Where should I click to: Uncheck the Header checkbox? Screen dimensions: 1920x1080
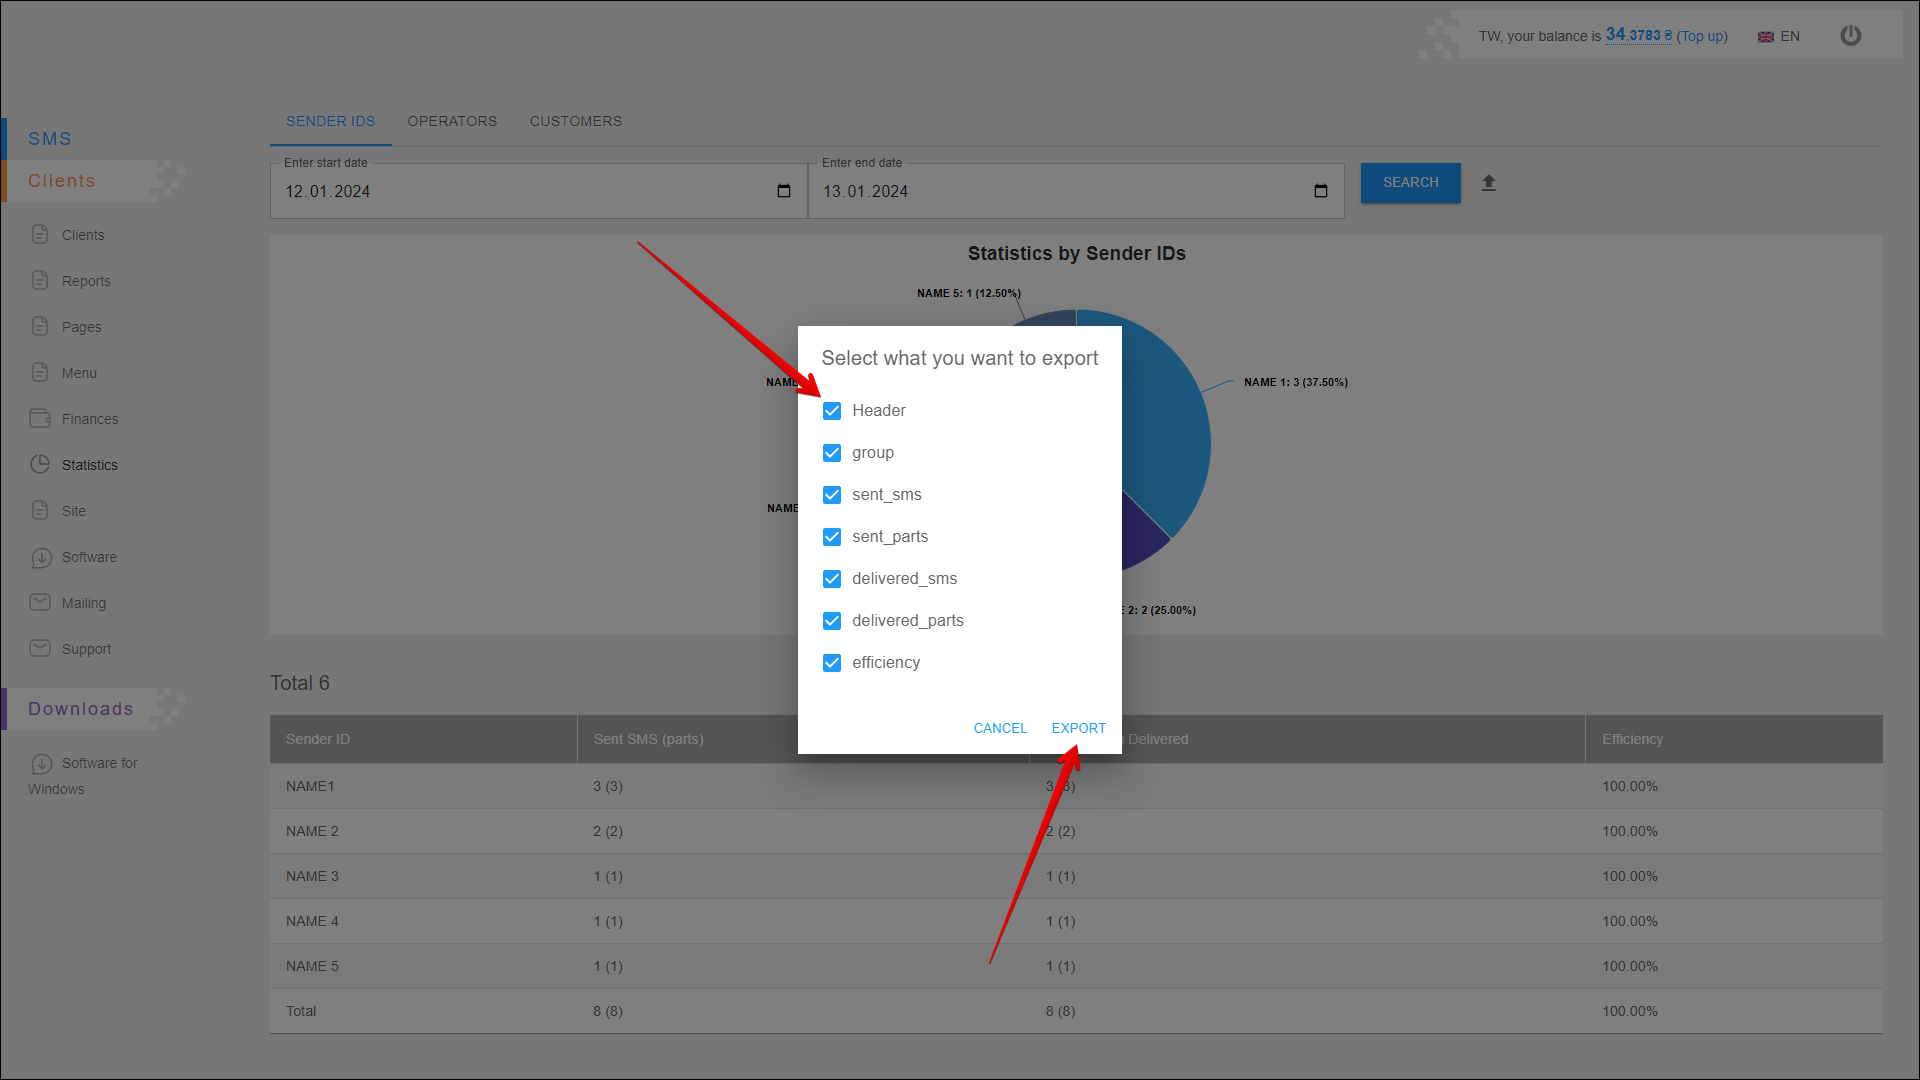coord(832,411)
